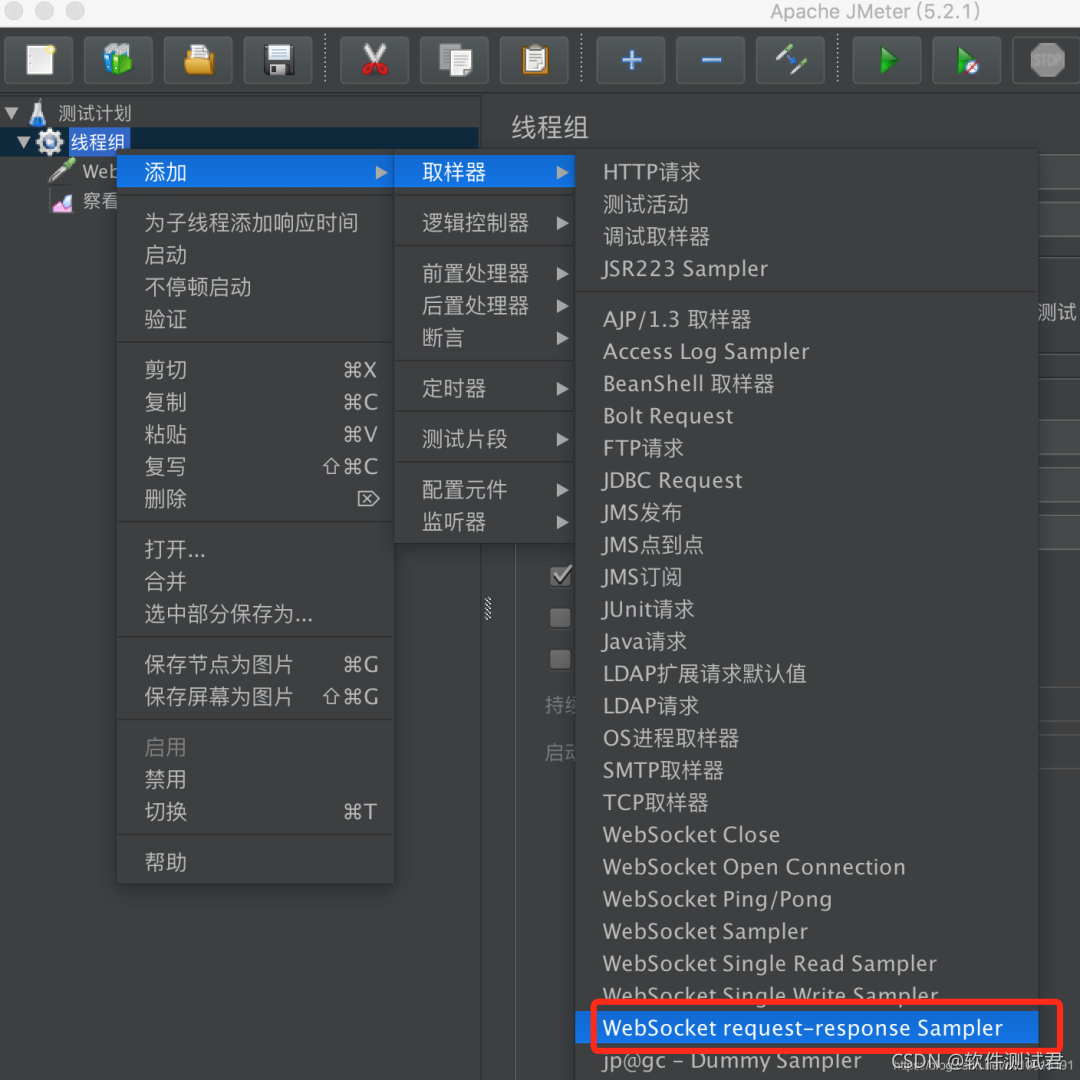Uncheck the checked checkbox in thread group panel
This screenshot has height=1080, width=1080.
561,576
